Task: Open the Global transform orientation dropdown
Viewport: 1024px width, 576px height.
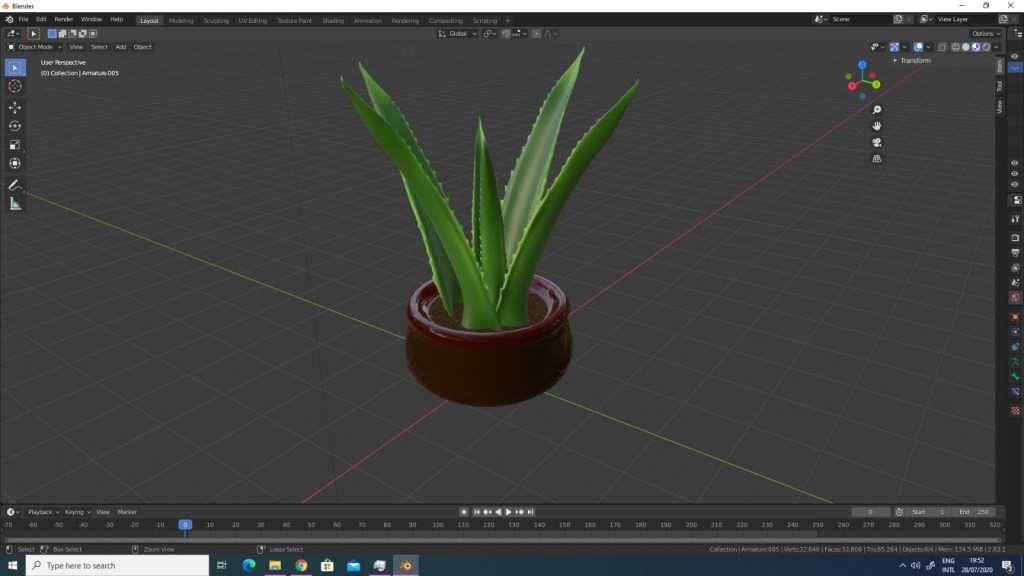Action: tap(458, 33)
